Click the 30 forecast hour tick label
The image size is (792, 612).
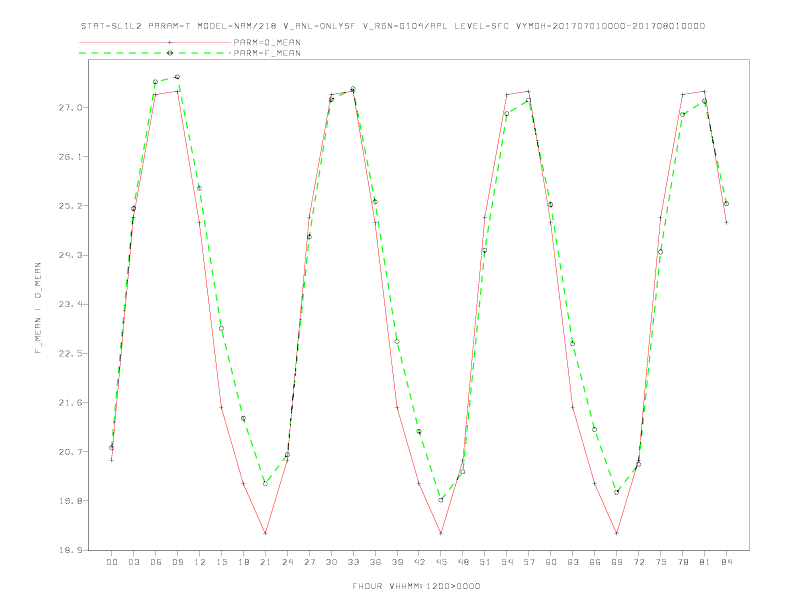click(331, 562)
